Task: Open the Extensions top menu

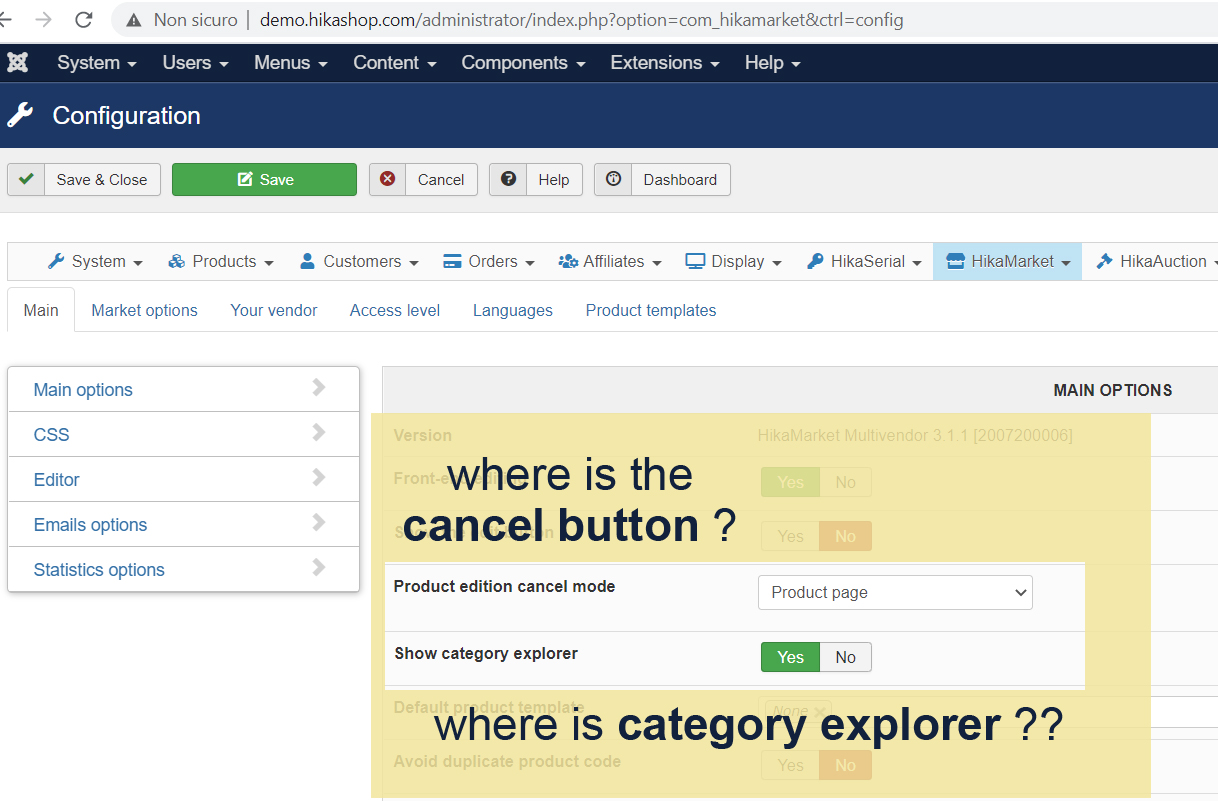Action: point(665,62)
